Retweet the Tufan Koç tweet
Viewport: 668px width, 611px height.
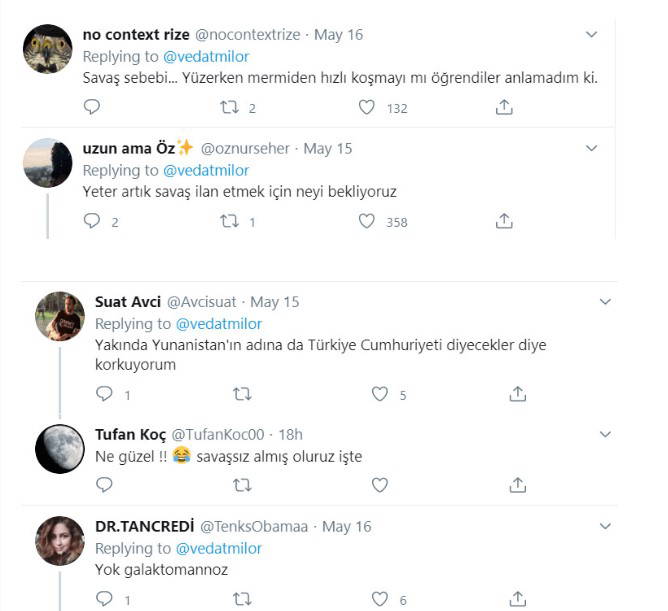(241, 485)
